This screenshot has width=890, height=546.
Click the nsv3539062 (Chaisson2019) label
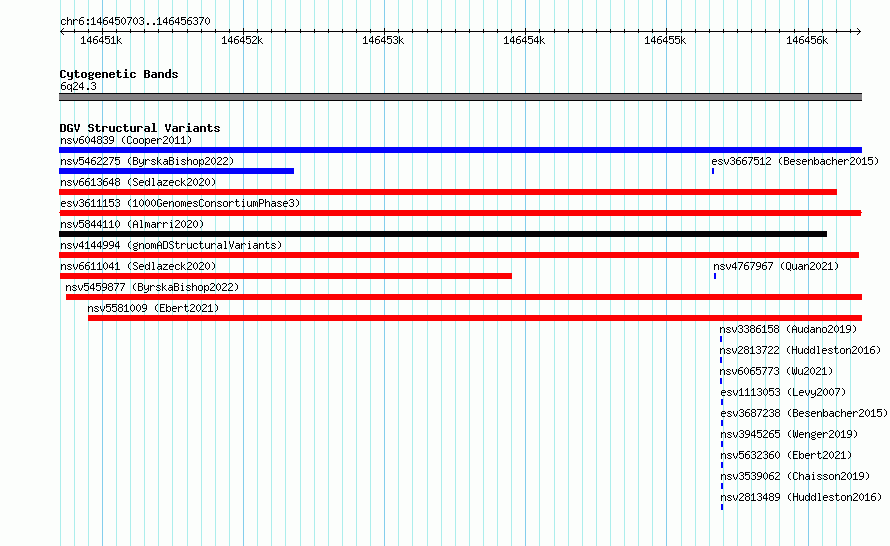pos(795,476)
